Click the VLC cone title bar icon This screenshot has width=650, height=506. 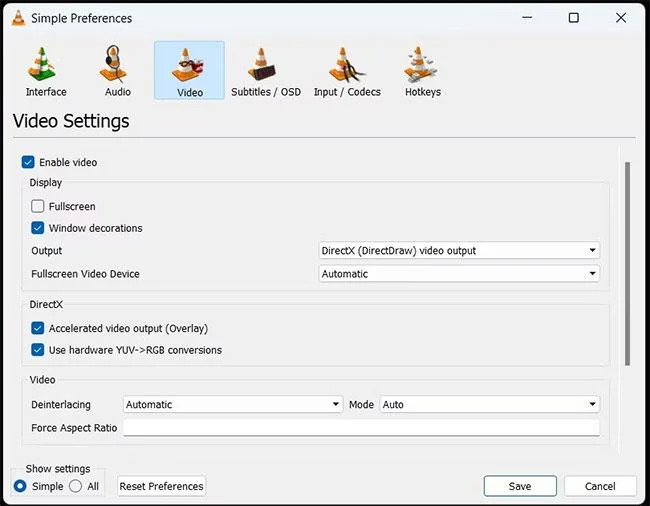18,18
